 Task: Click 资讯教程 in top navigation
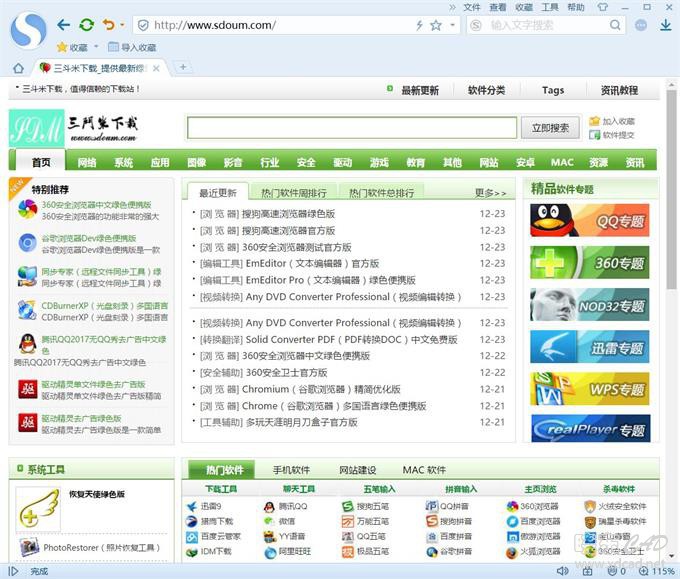pos(619,90)
